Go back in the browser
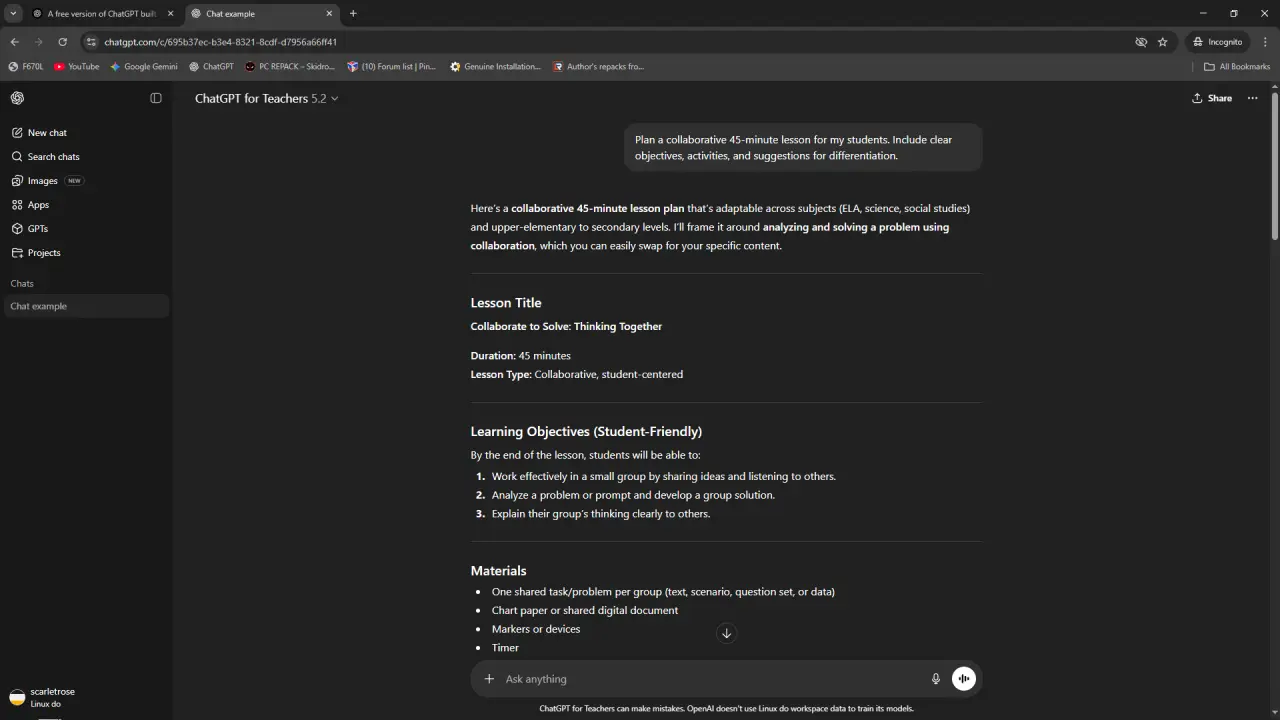 (x=14, y=42)
